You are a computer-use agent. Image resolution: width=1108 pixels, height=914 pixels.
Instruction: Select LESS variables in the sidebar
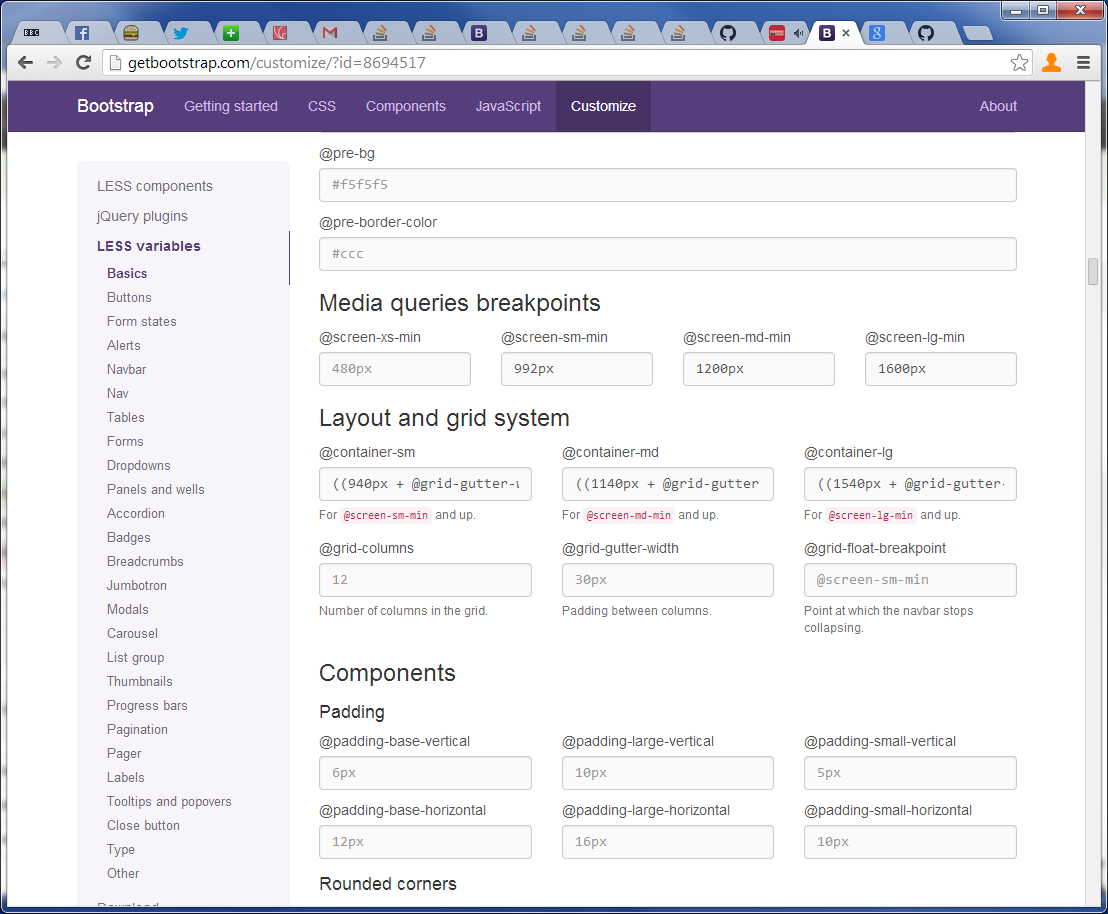(148, 246)
